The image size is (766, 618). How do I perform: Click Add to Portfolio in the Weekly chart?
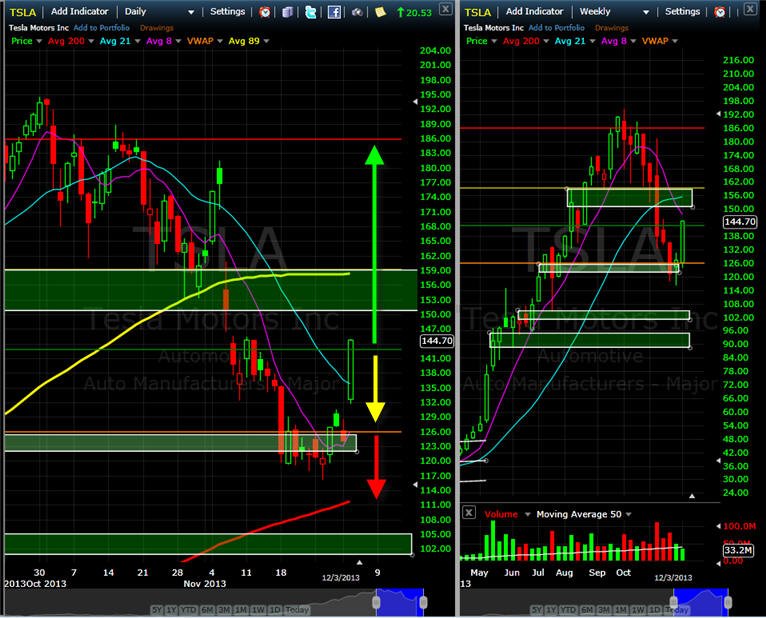coord(556,28)
